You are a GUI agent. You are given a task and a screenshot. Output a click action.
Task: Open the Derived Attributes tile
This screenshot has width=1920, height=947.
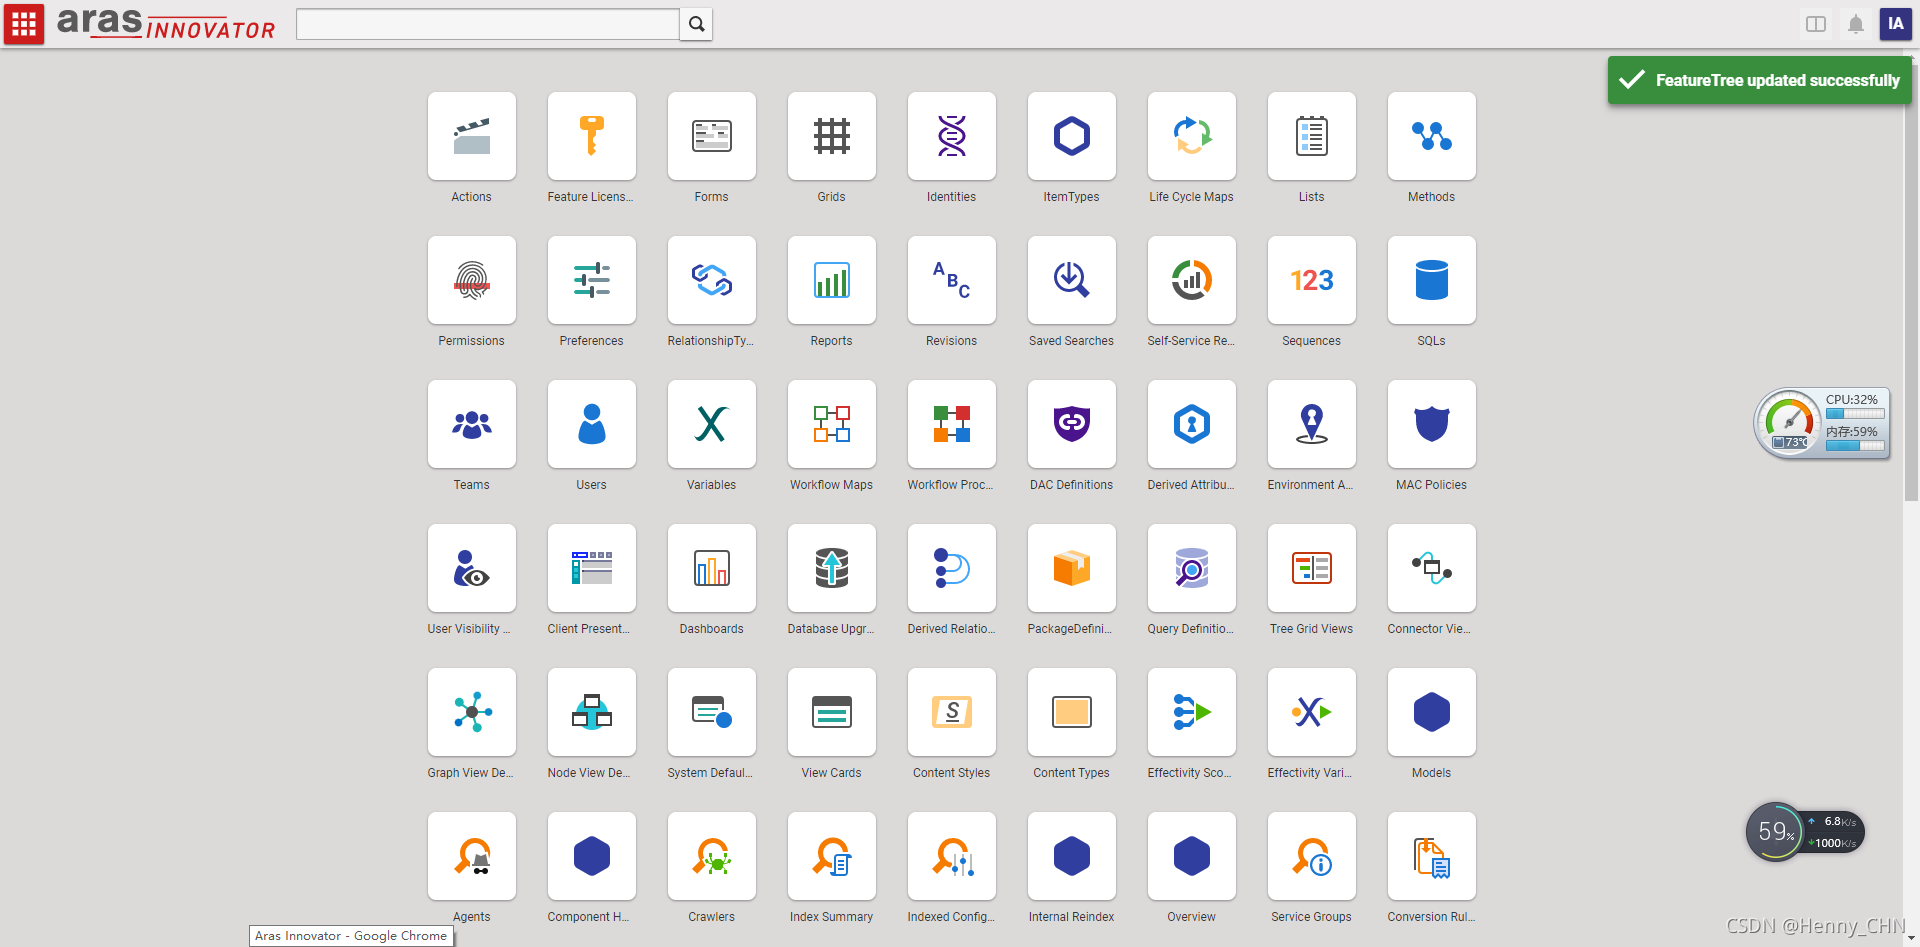(x=1192, y=424)
